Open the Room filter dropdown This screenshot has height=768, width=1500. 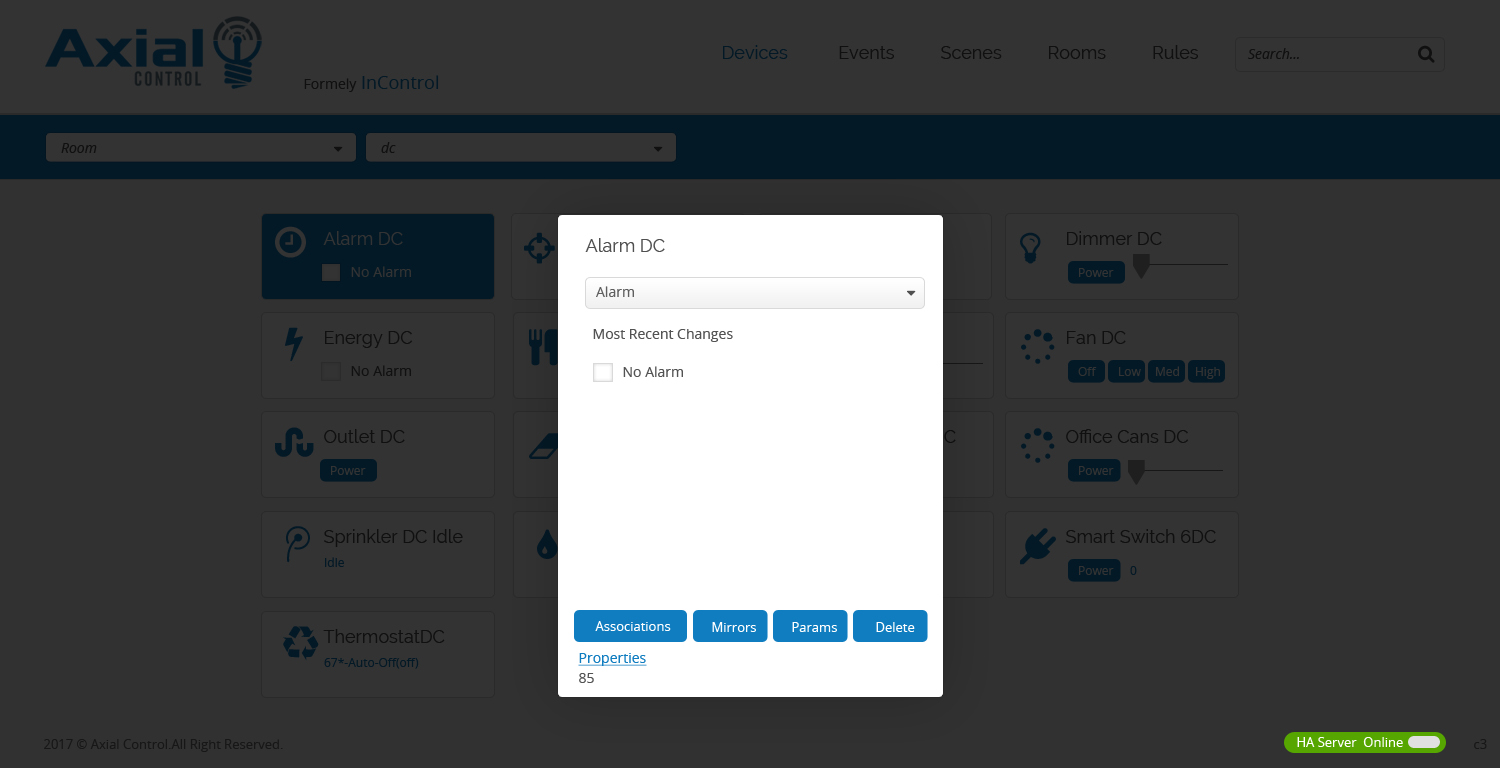(201, 148)
